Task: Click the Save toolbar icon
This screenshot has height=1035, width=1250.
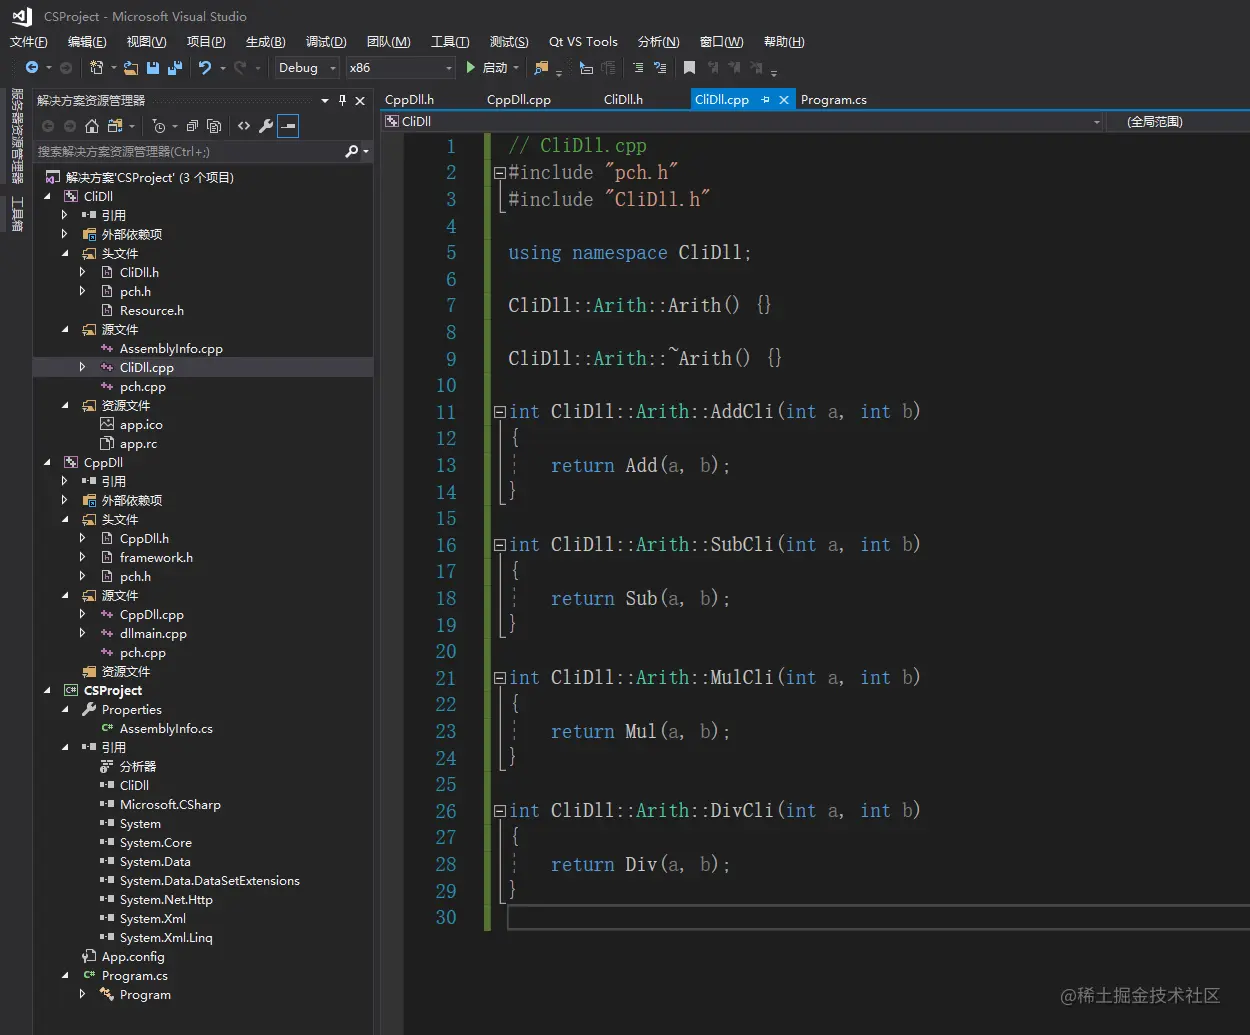Action: point(153,68)
